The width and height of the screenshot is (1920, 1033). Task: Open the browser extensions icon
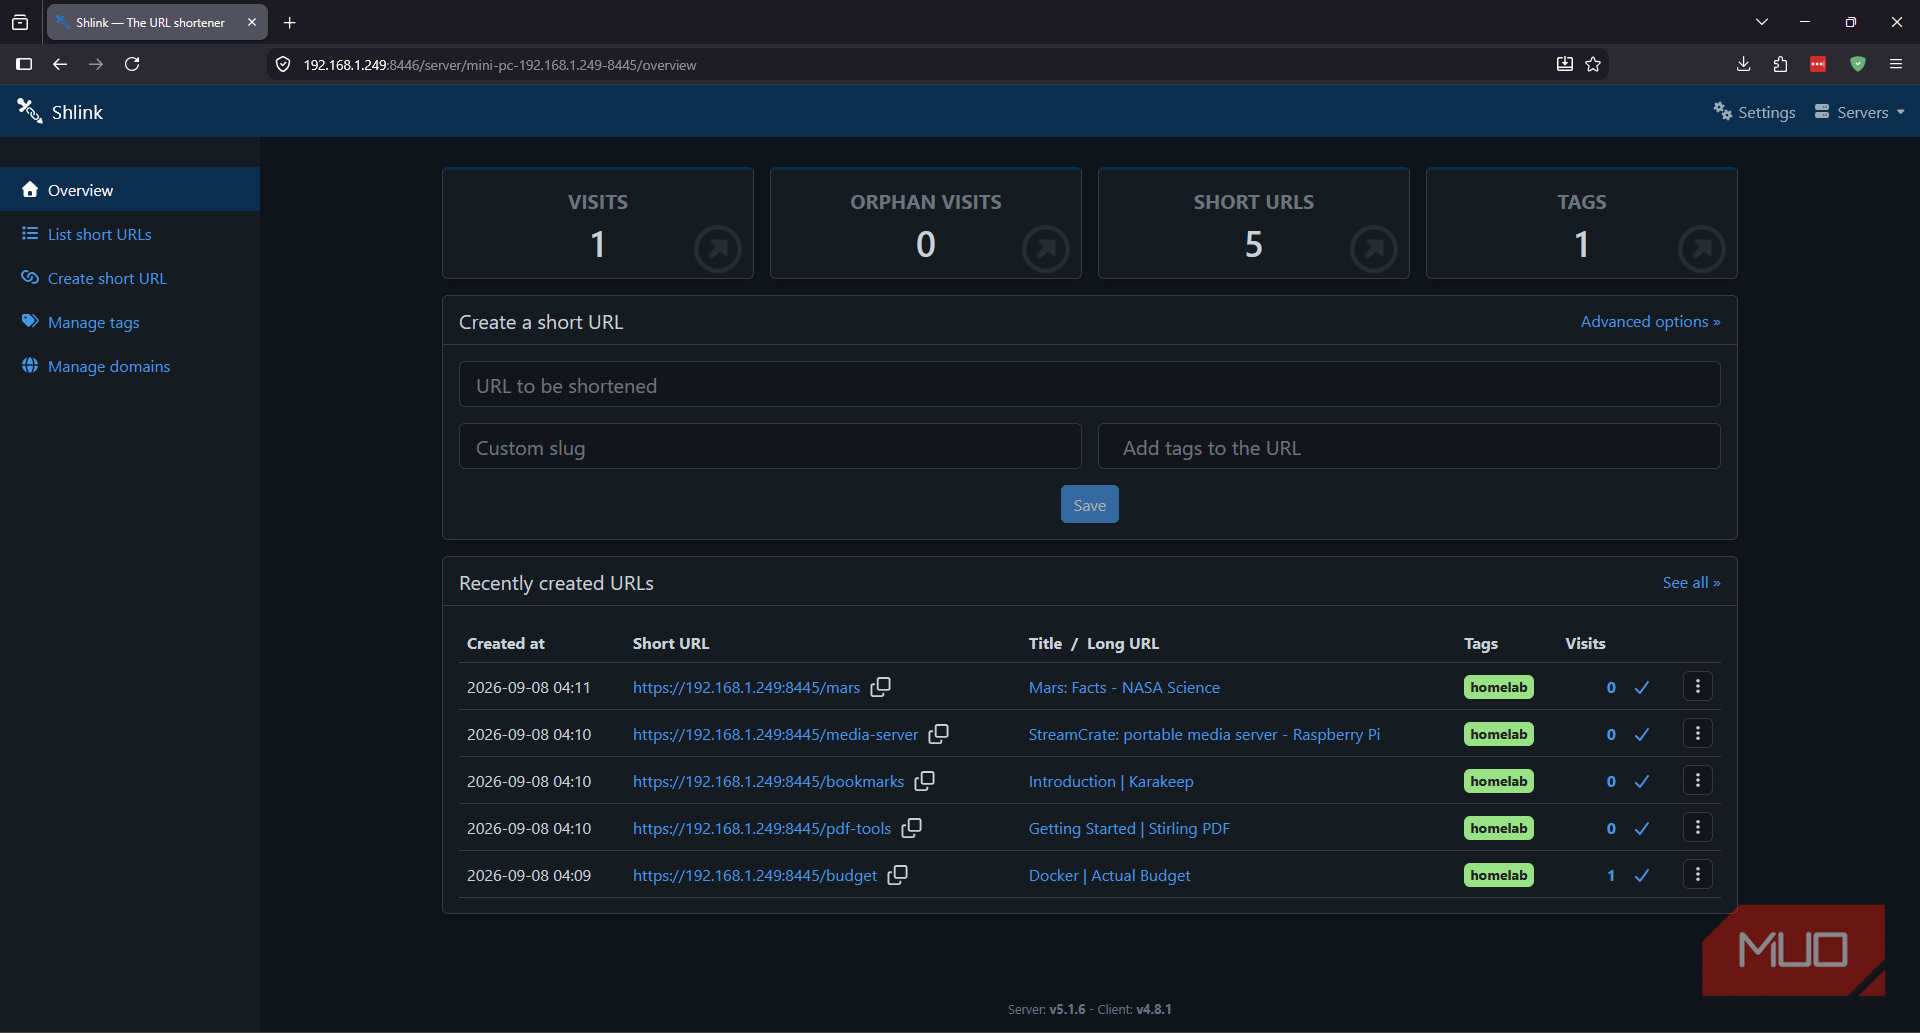coord(1780,64)
